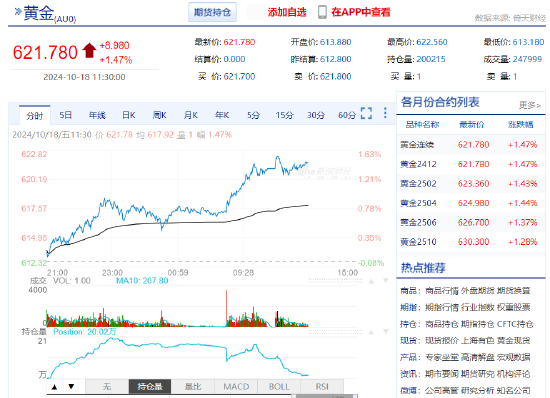Click the 公司高管 link

pos(442,390)
